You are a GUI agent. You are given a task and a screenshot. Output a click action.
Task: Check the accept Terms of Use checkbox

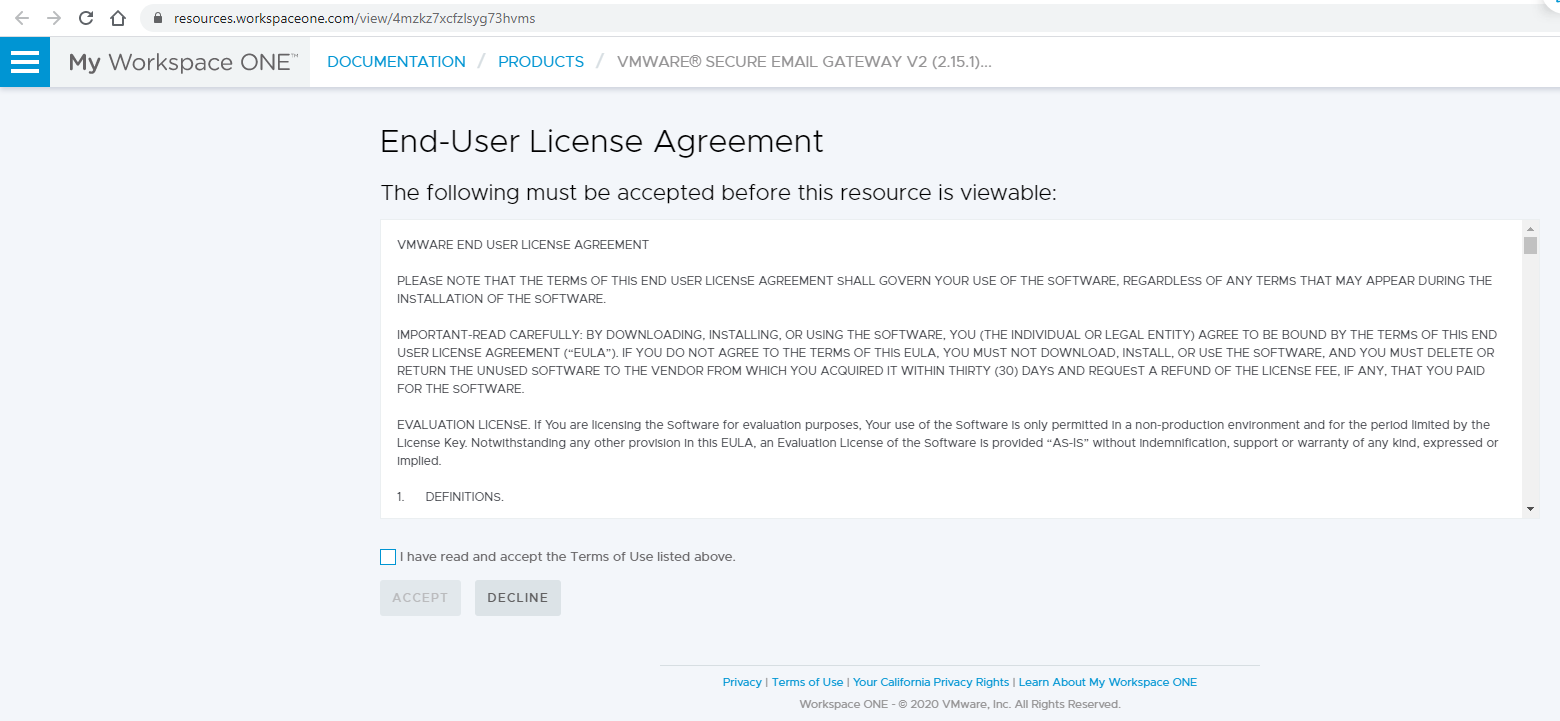(x=388, y=557)
